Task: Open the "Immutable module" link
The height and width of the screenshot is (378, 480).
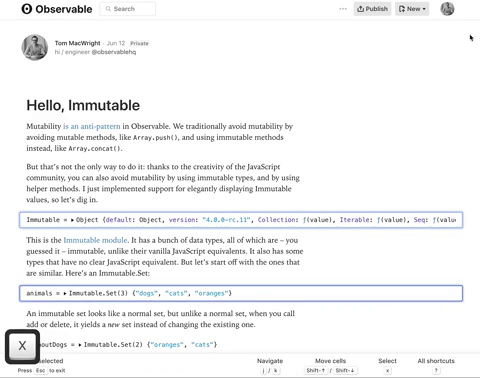Action: tap(95, 240)
